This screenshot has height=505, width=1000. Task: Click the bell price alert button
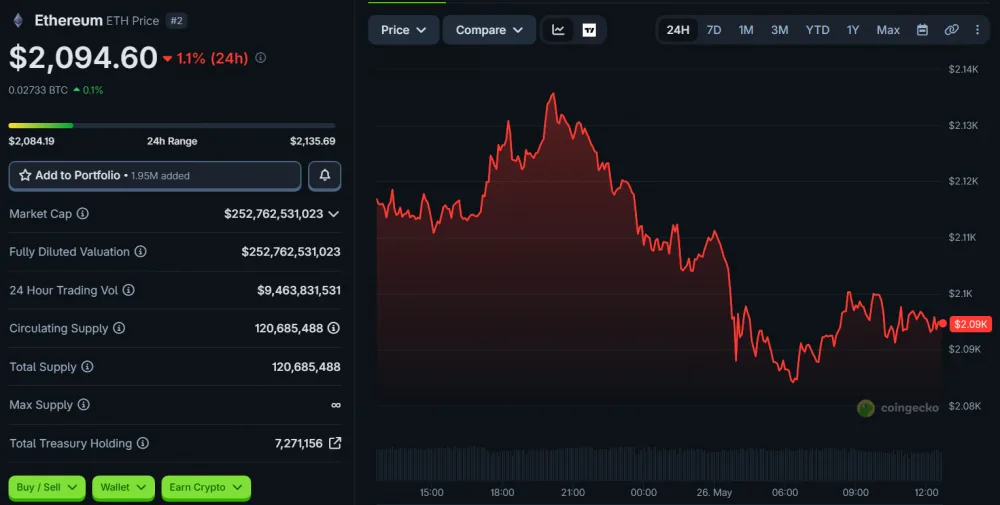pos(325,175)
